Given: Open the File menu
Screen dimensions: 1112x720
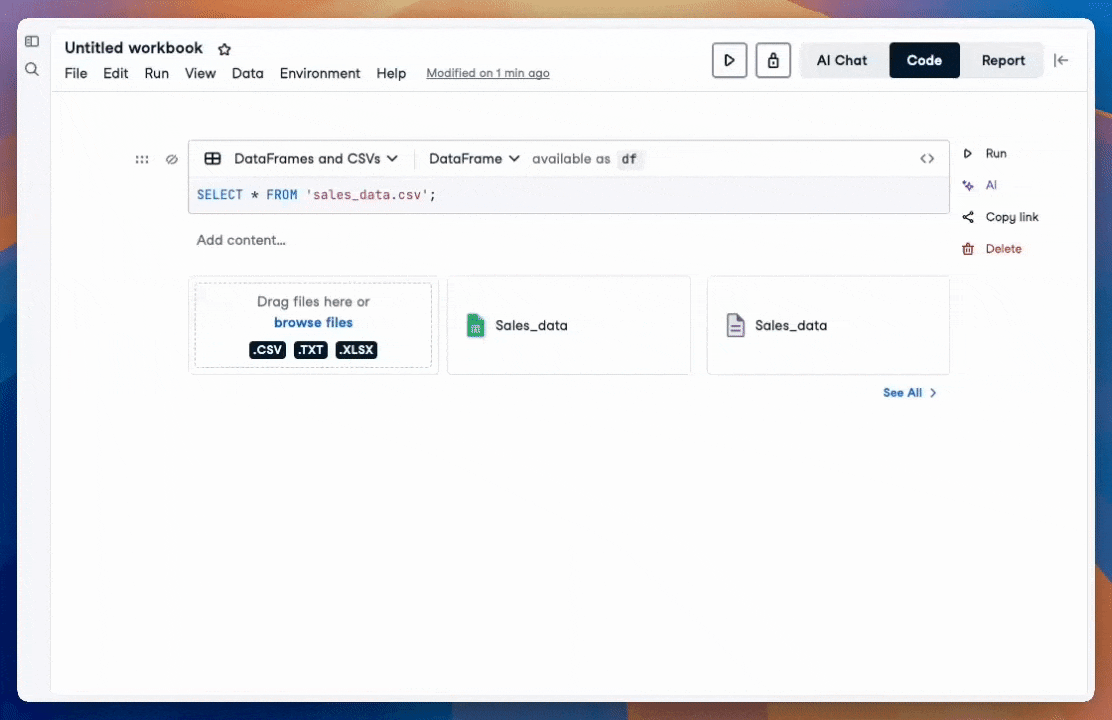Looking at the screenshot, I should click(x=76, y=73).
